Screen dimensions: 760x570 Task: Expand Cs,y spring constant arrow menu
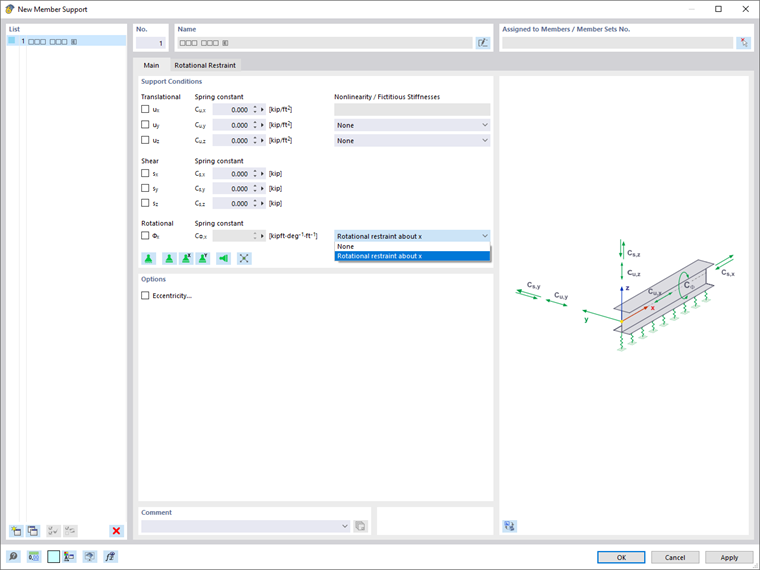[263, 189]
